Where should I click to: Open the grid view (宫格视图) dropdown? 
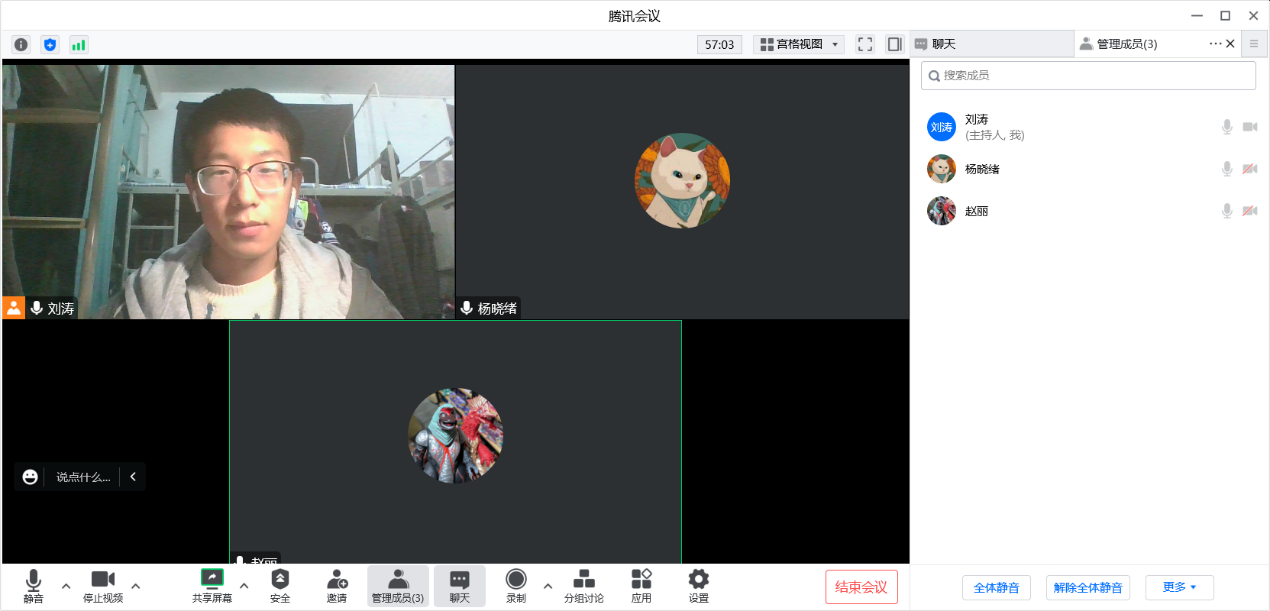(799, 45)
